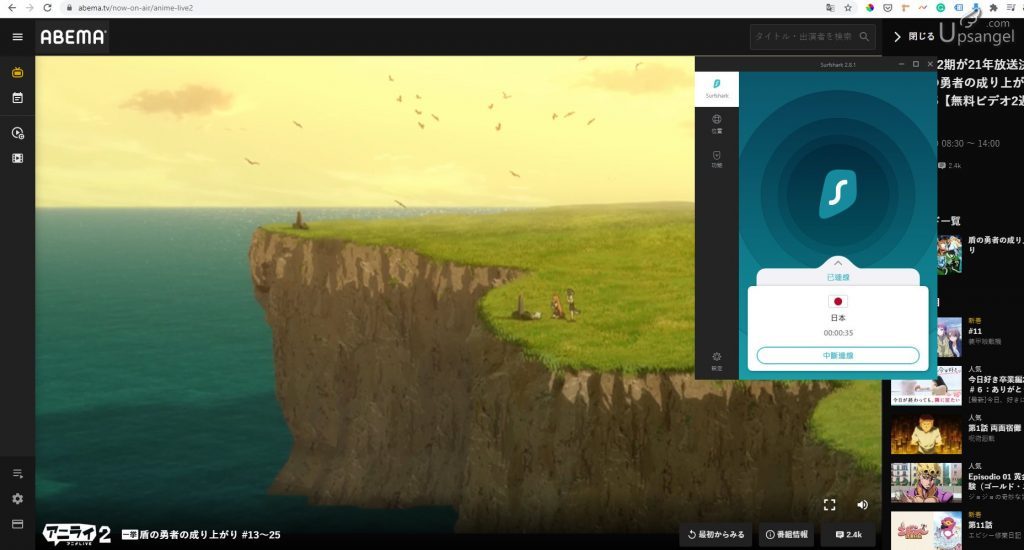The height and width of the screenshot is (550, 1024).
Task: Open the colorful pinwheel extension icon
Action: click(870, 8)
